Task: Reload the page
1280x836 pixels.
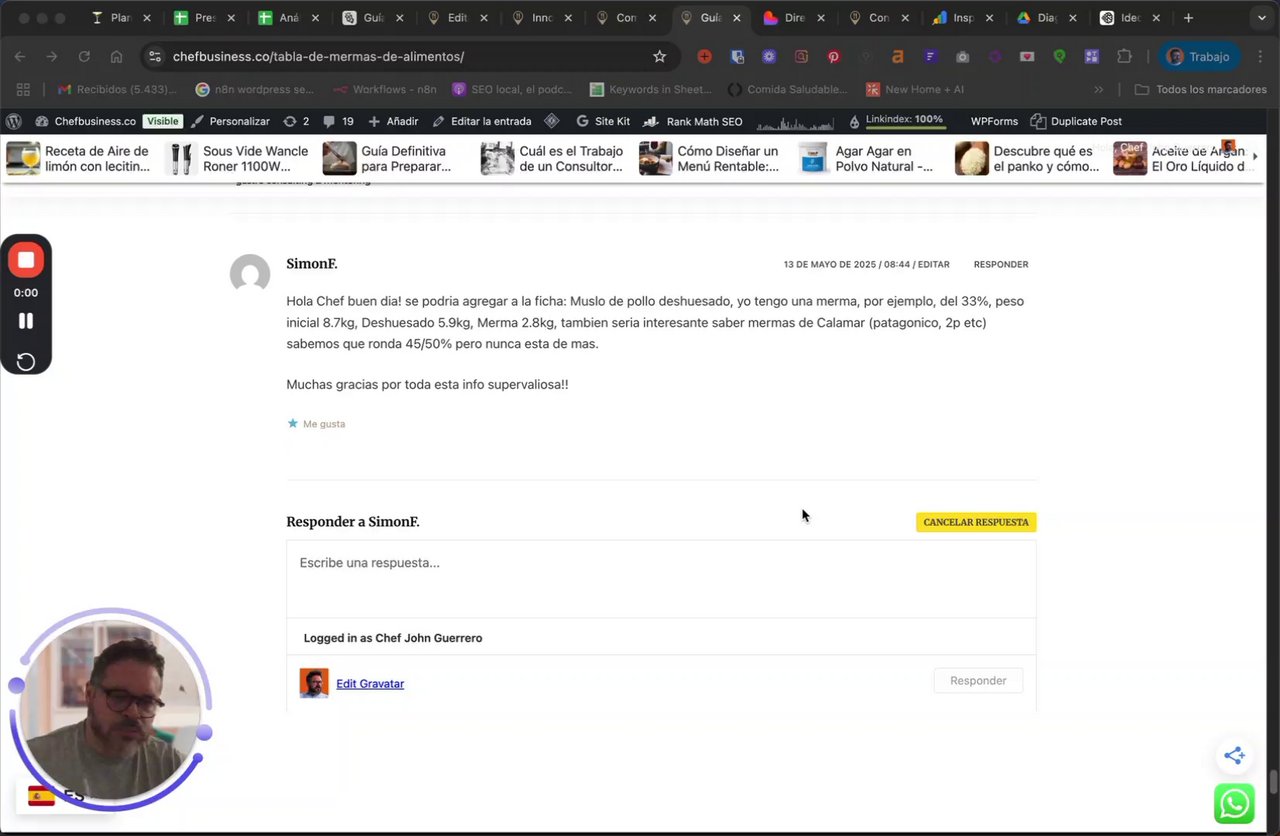Action: [x=84, y=57]
